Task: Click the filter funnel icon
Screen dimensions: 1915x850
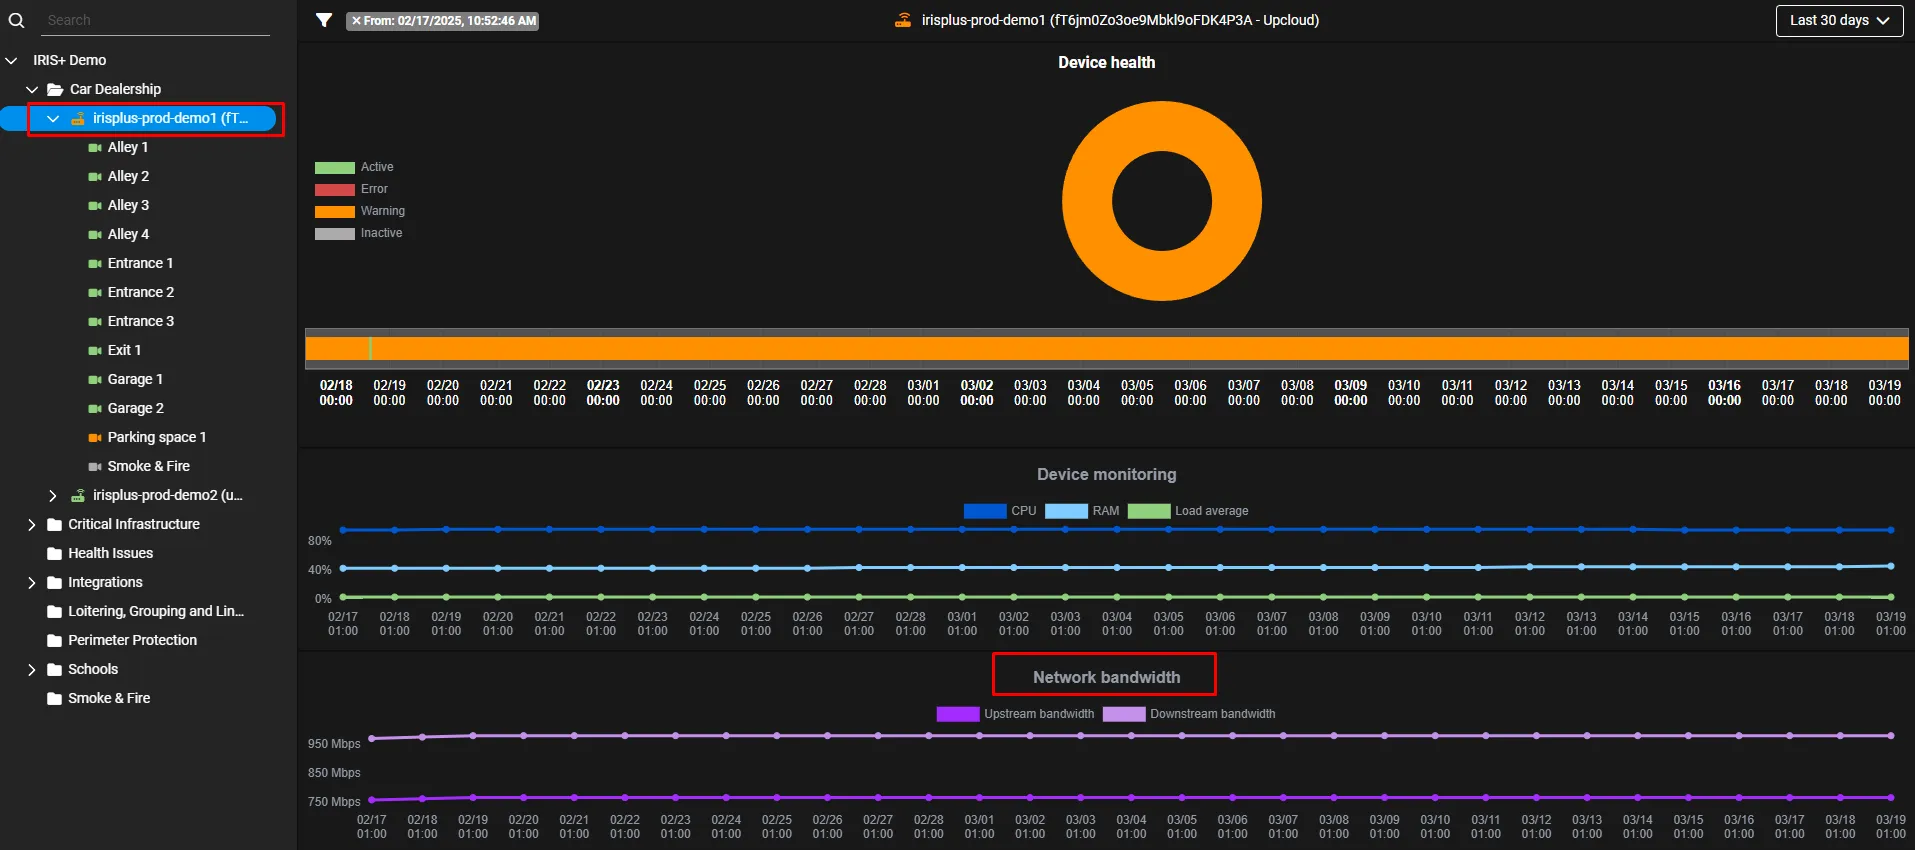Action: (x=324, y=20)
